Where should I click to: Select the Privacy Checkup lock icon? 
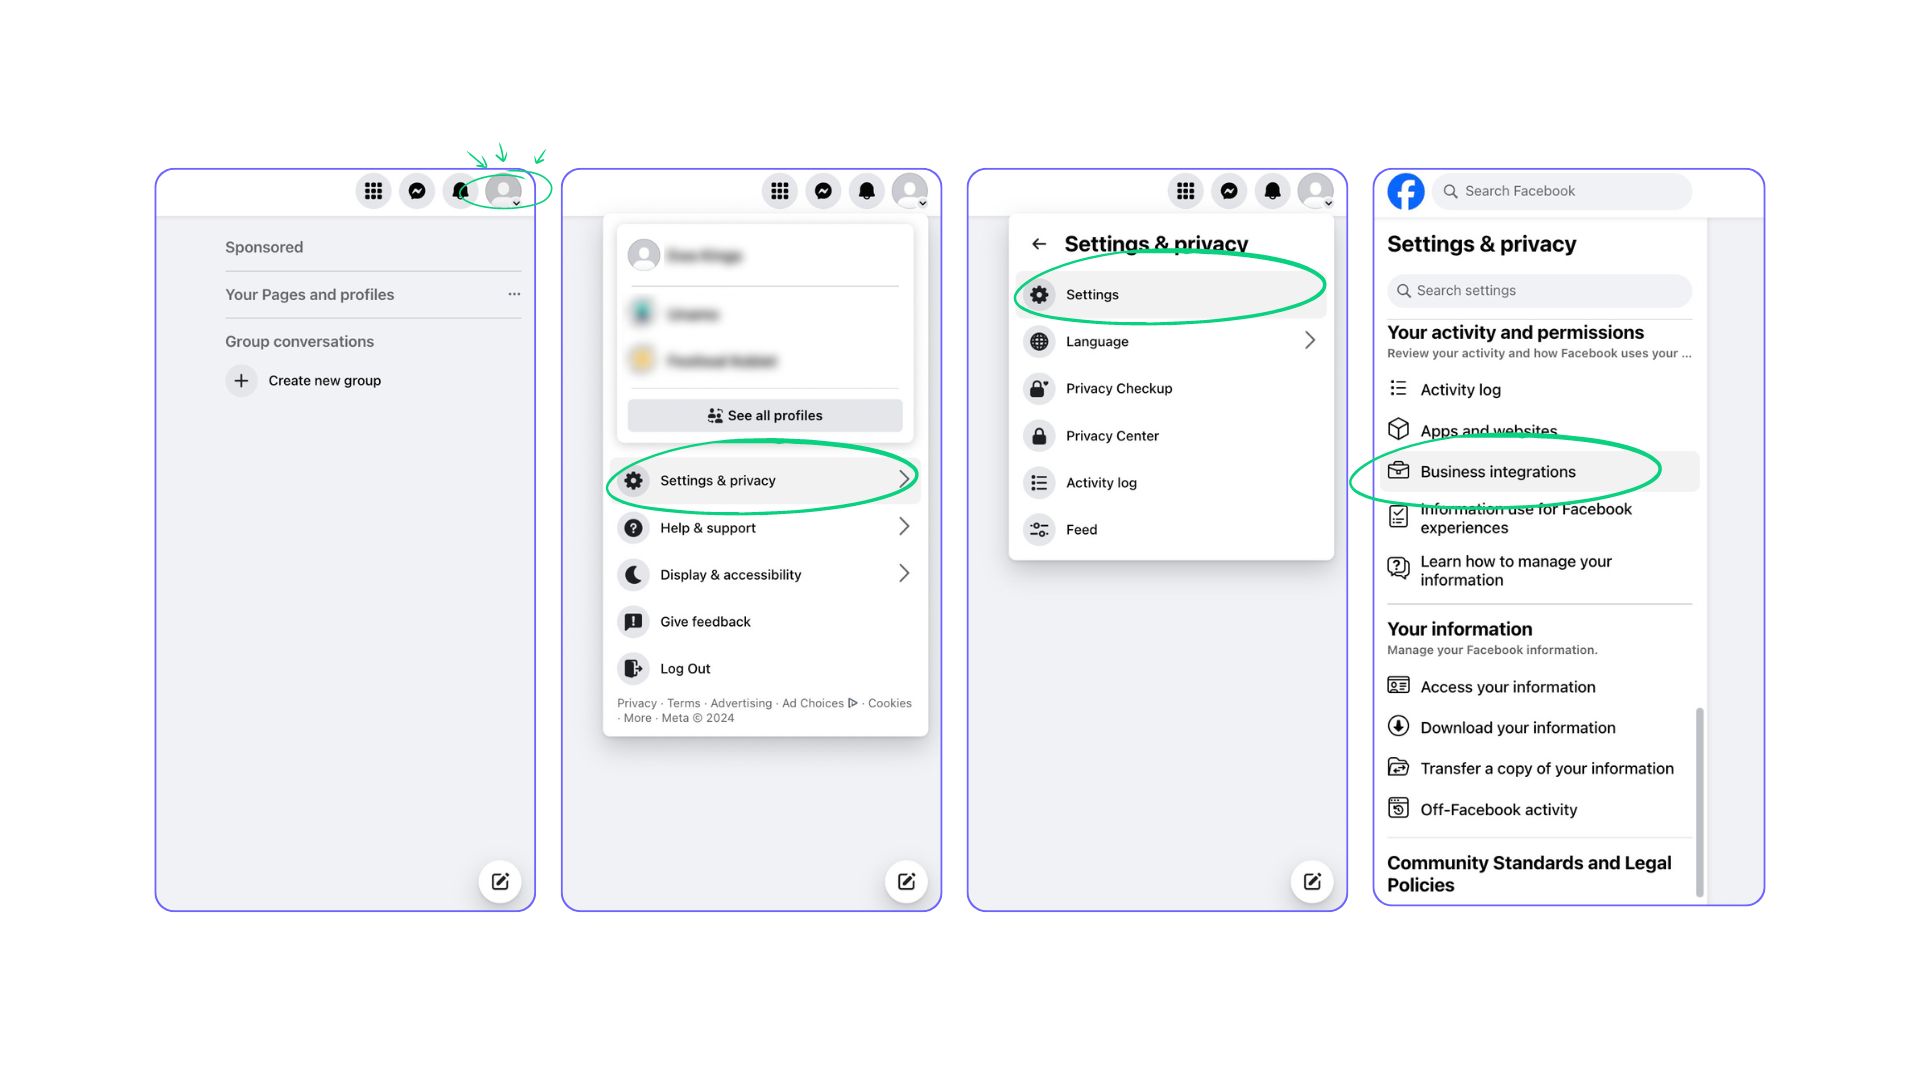pyautogui.click(x=1042, y=386)
